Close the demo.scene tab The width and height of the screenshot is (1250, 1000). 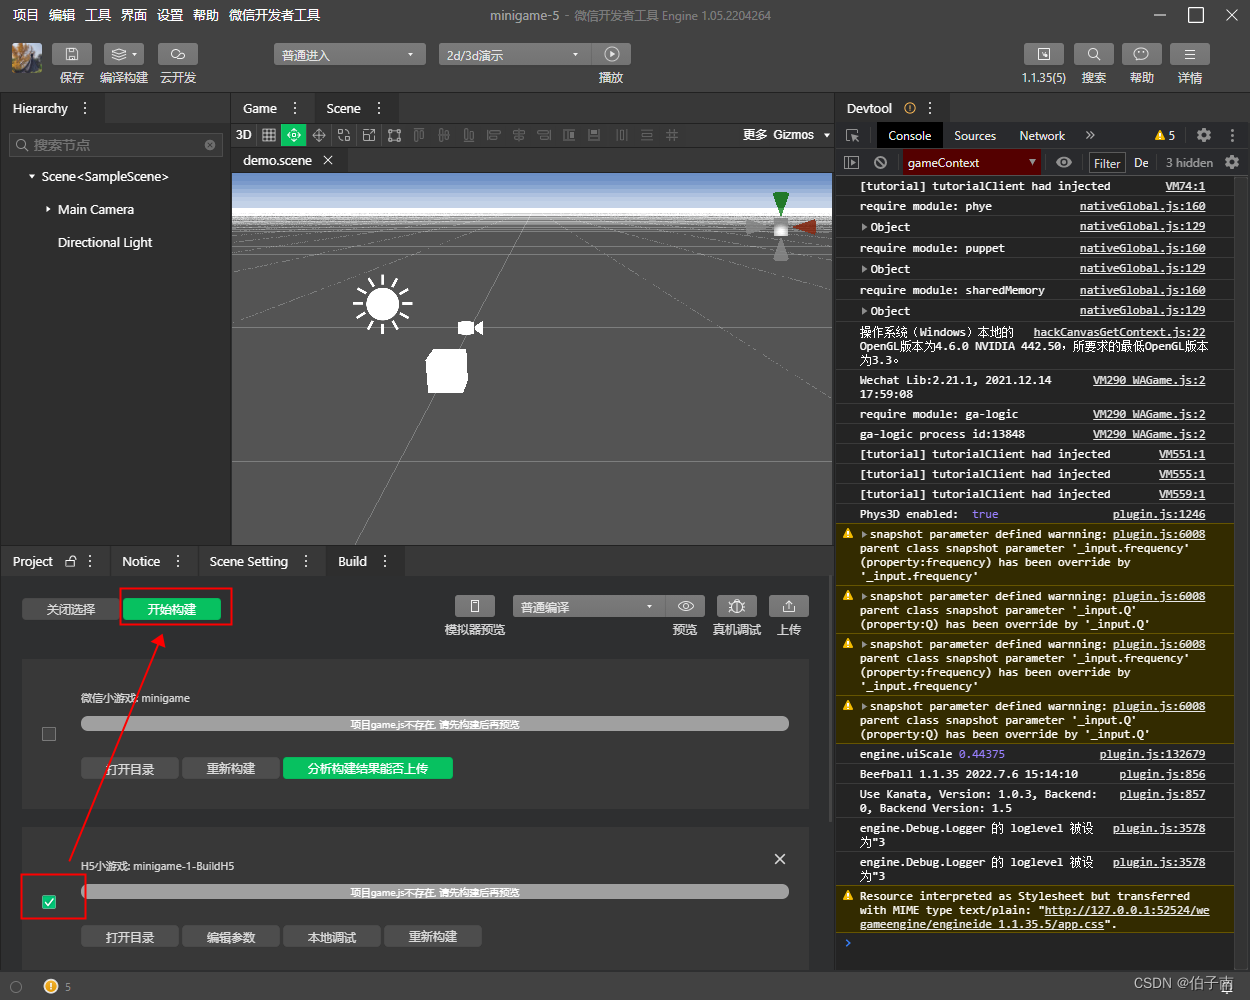pyautogui.click(x=328, y=160)
